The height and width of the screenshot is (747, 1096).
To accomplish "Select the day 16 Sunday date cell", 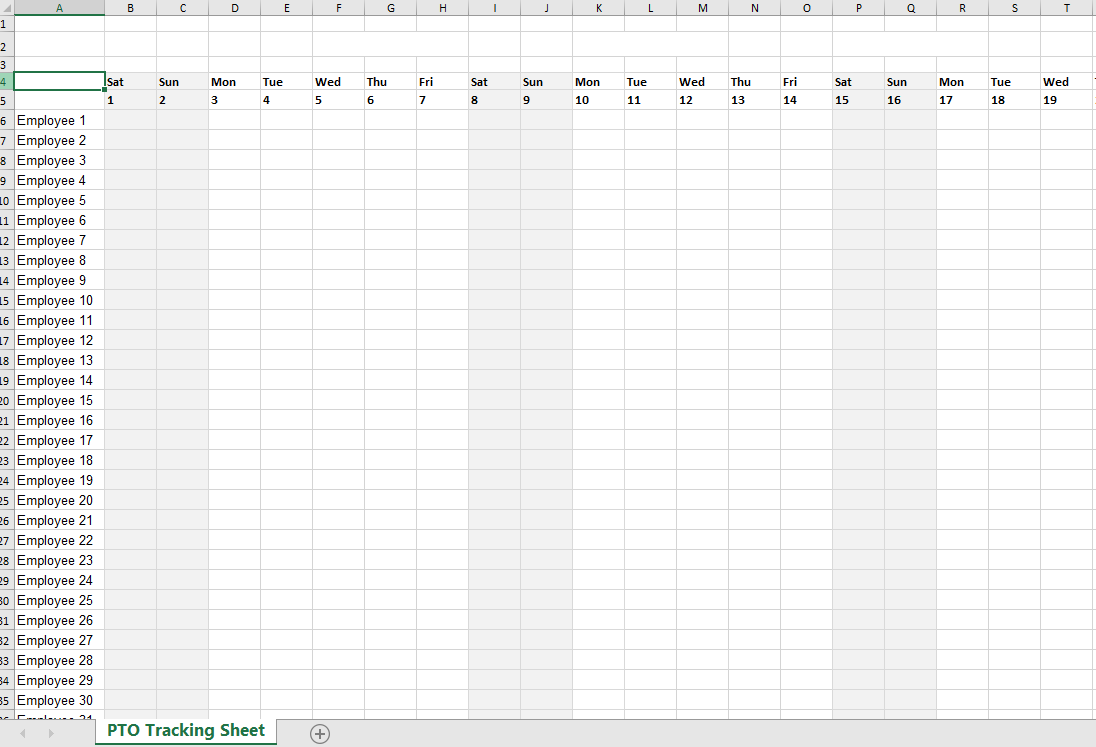I will (910, 100).
